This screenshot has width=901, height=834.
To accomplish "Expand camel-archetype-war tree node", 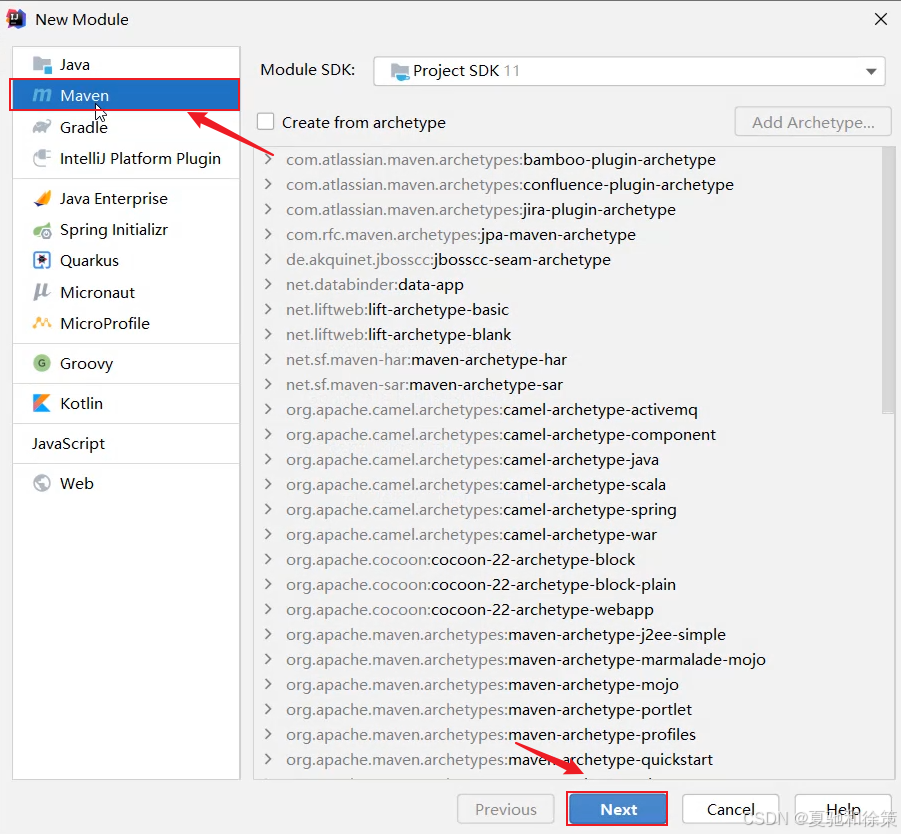I will click(268, 535).
